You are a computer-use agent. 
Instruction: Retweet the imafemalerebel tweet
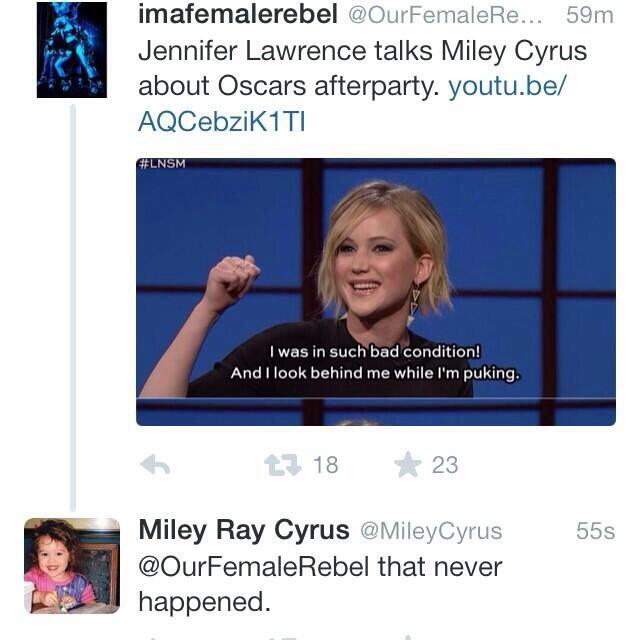tap(282, 466)
